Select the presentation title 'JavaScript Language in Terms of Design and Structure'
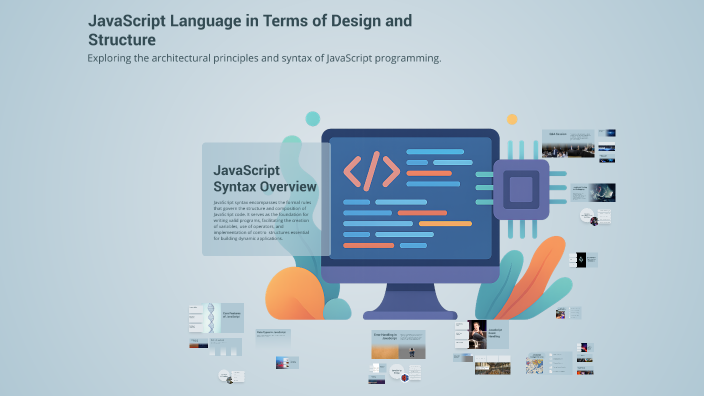Viewport: 704px width, 396px height. pos(250,30)
